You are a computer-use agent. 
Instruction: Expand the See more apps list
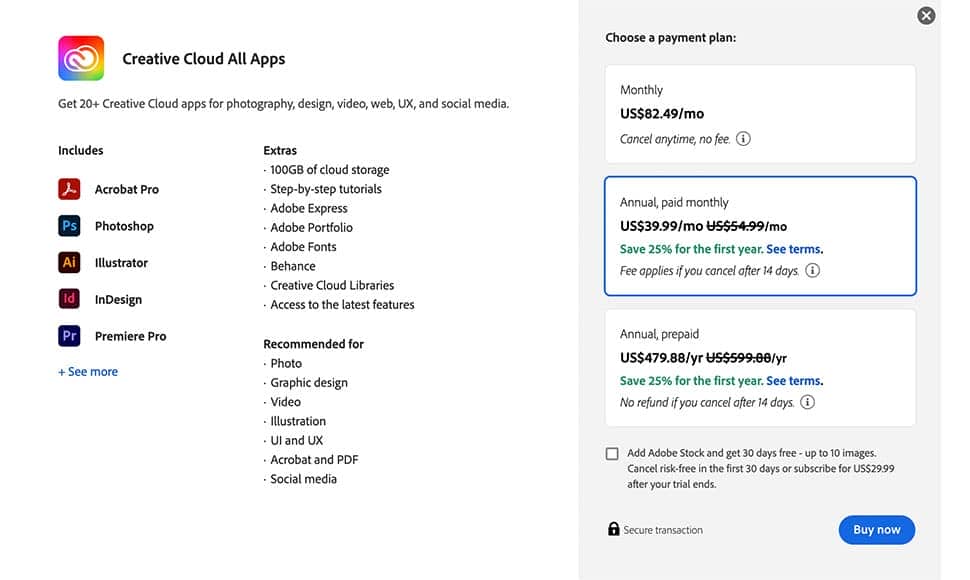coord(88,372)
